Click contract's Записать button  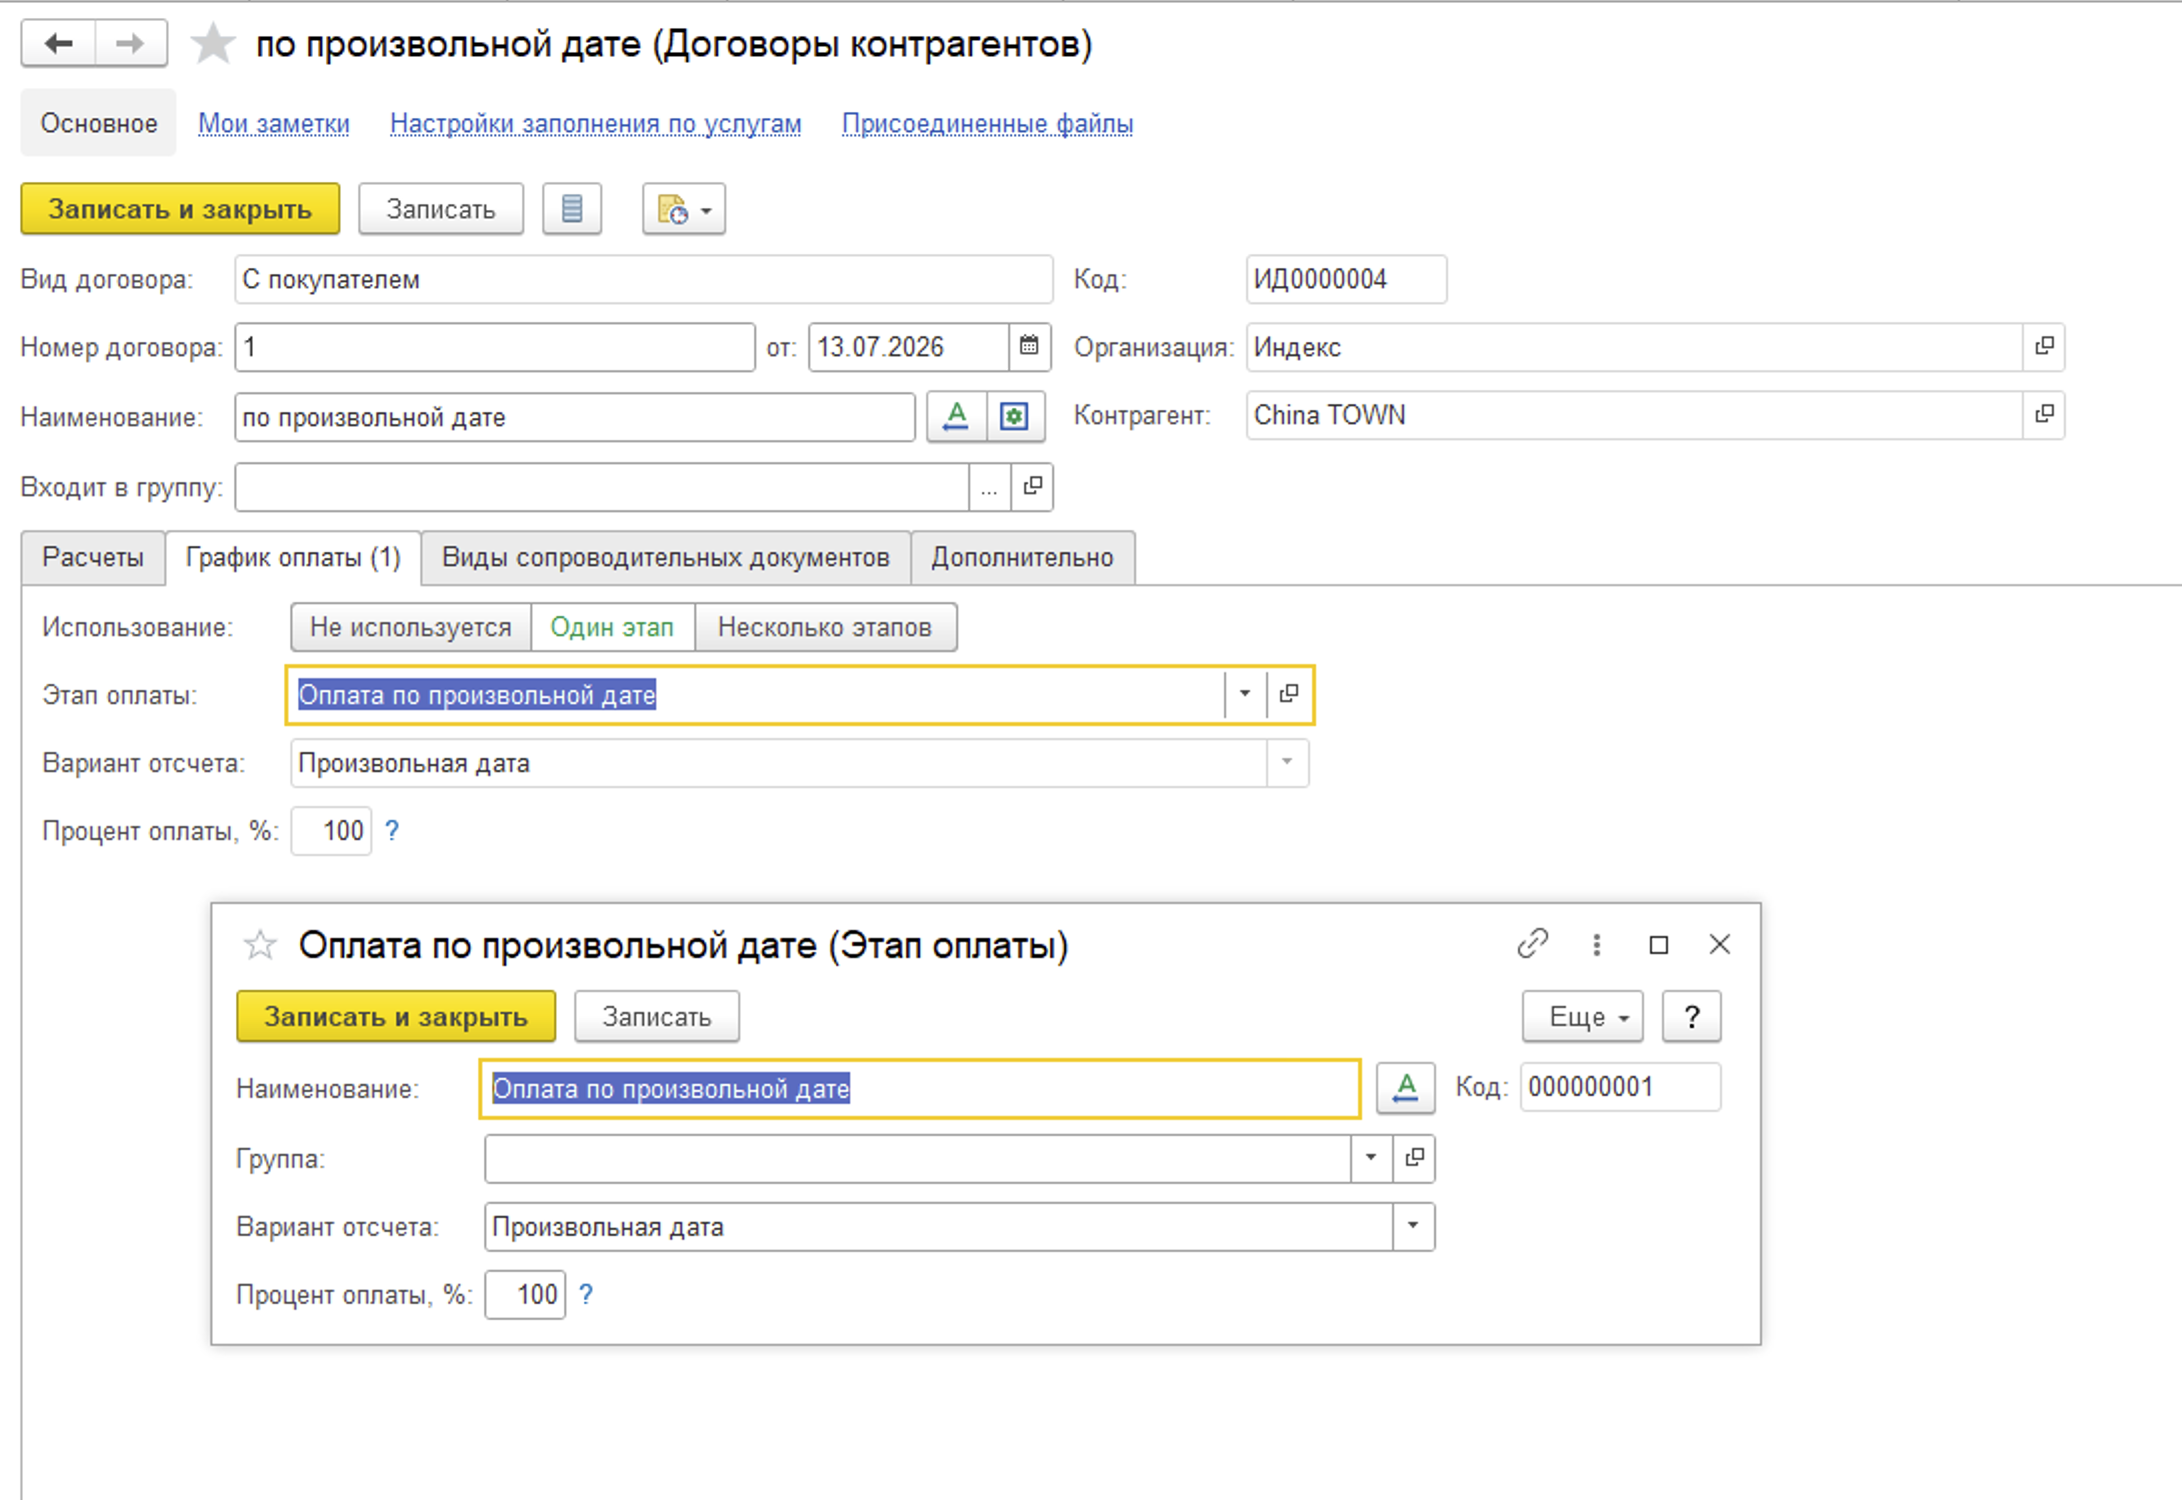441,209
